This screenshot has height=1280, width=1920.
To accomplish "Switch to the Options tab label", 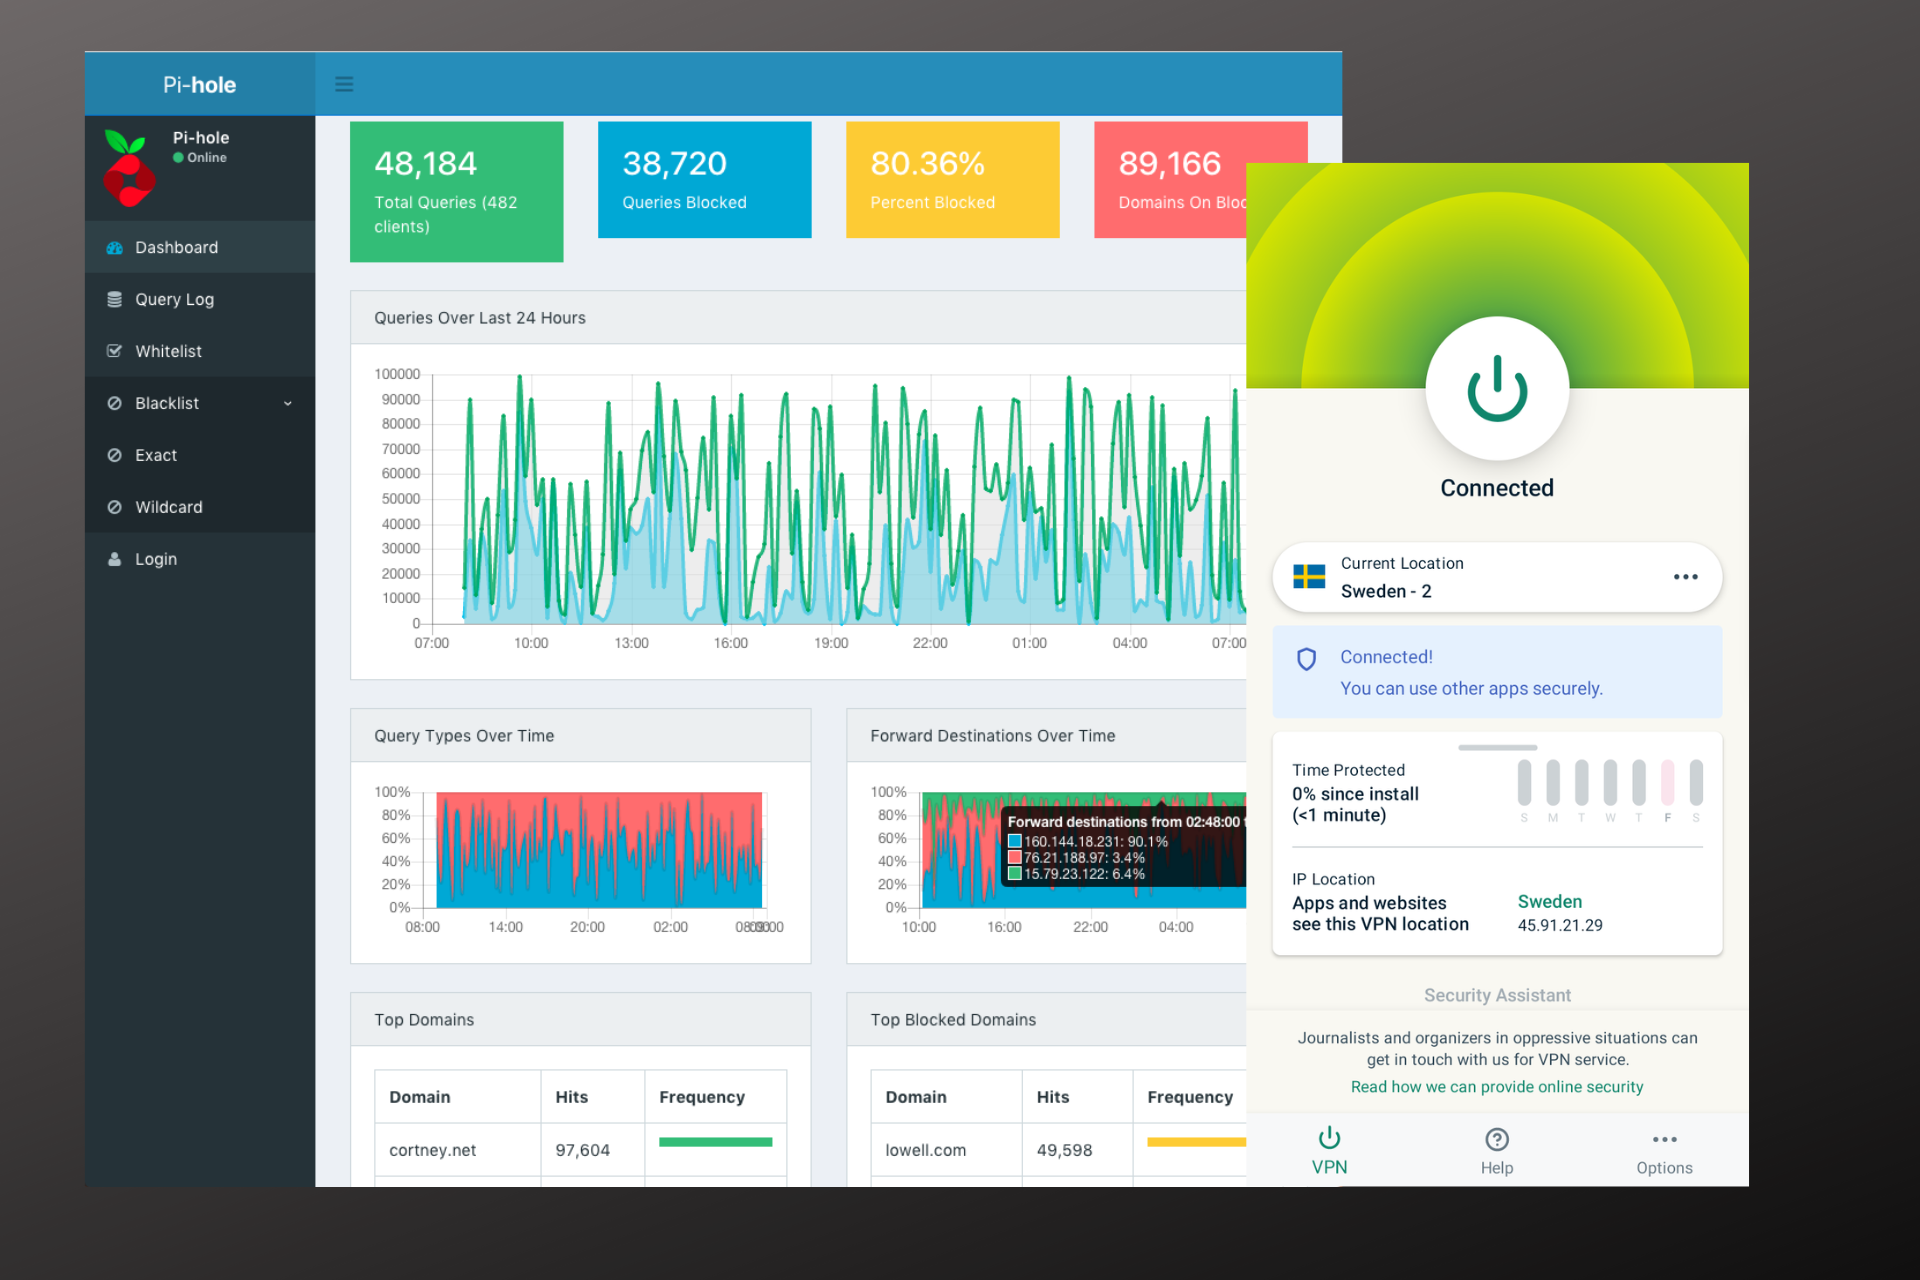I will point(1665,1168).
